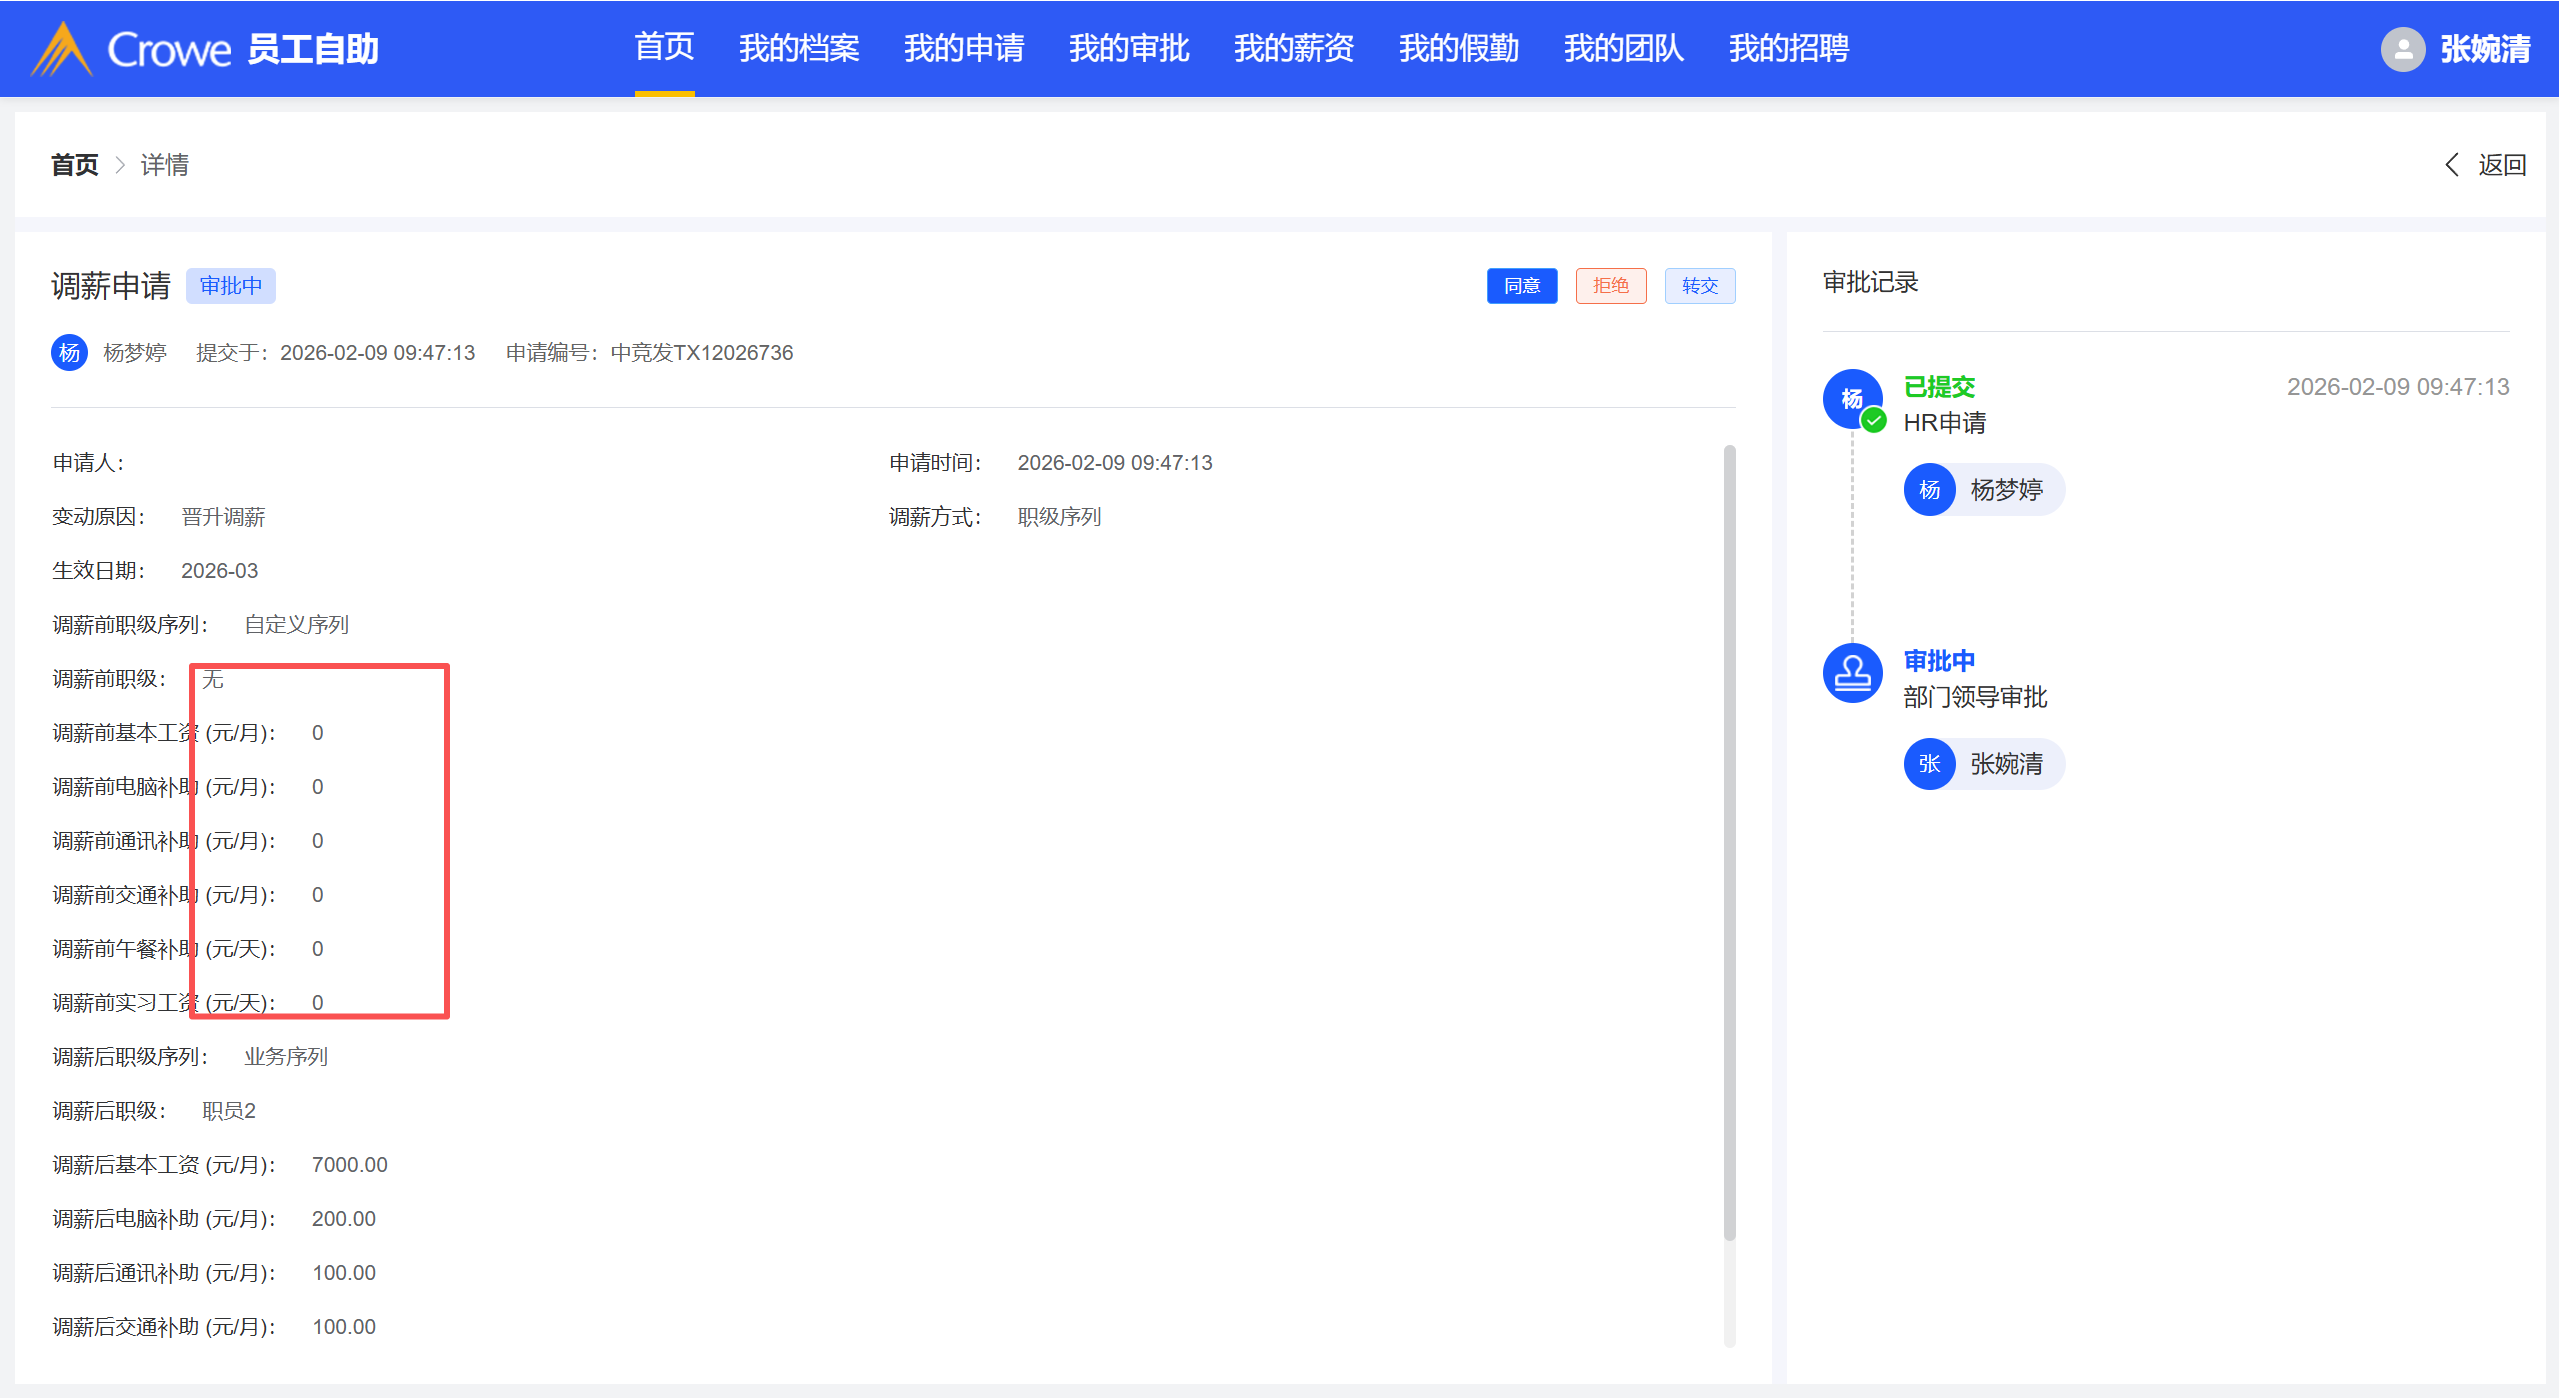Click the breadcrumb chevron separator

point(120,165)
